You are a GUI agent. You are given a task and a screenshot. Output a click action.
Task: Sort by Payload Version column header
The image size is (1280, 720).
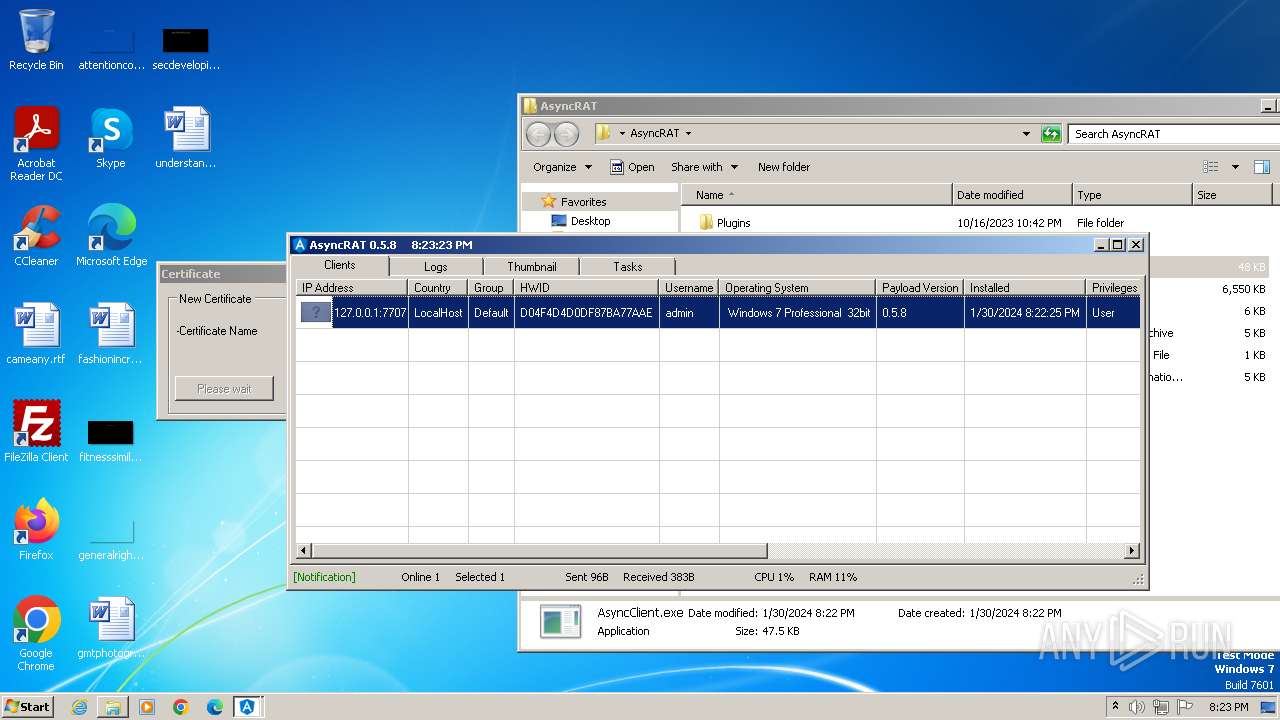coord(920,287)
